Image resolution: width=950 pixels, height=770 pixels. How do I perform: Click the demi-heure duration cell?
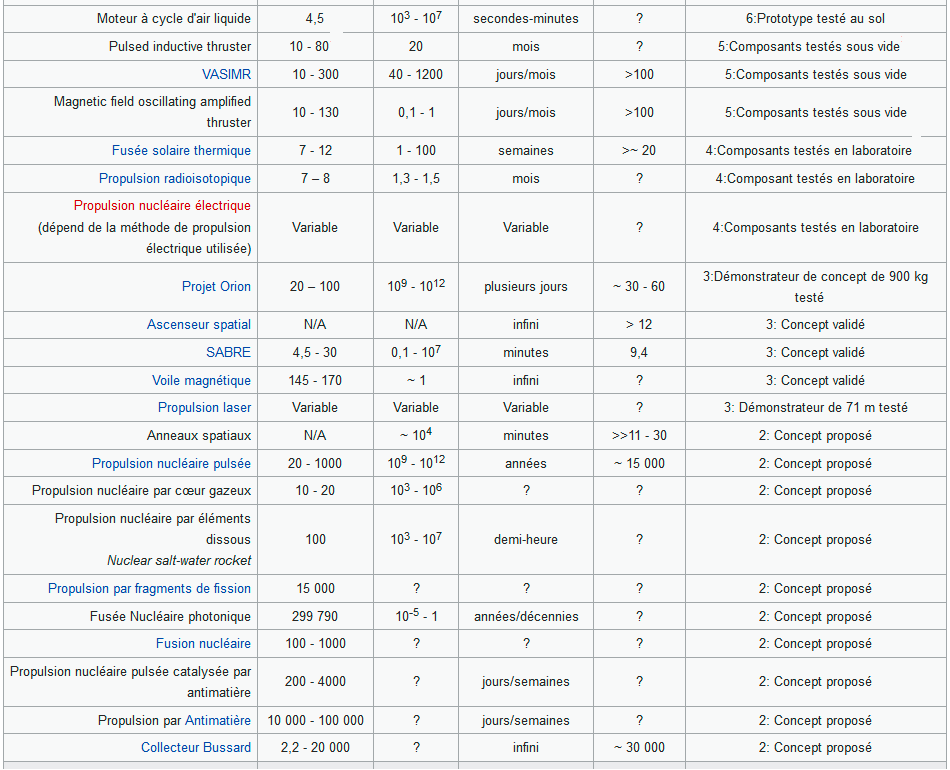525,540
